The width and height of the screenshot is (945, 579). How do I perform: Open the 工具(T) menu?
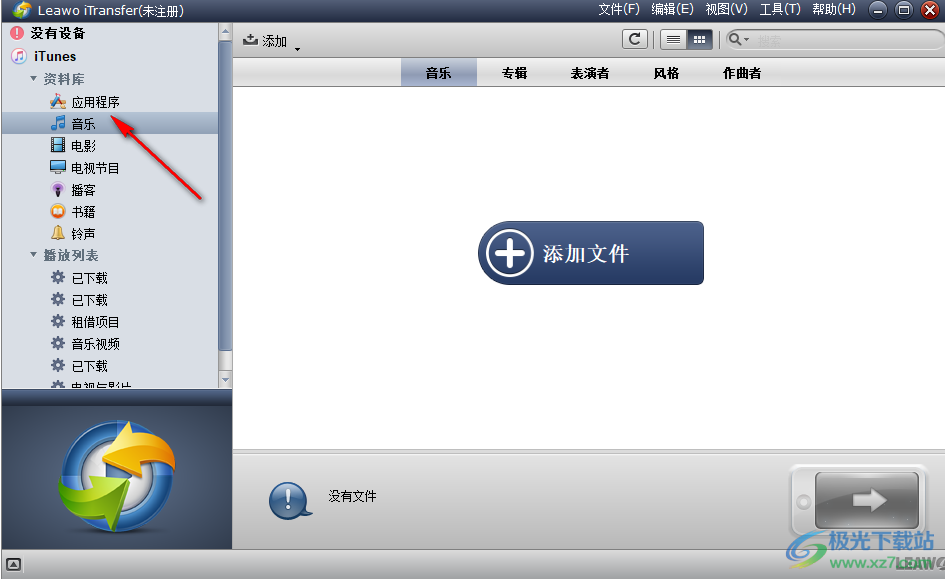tap(780, 9)
